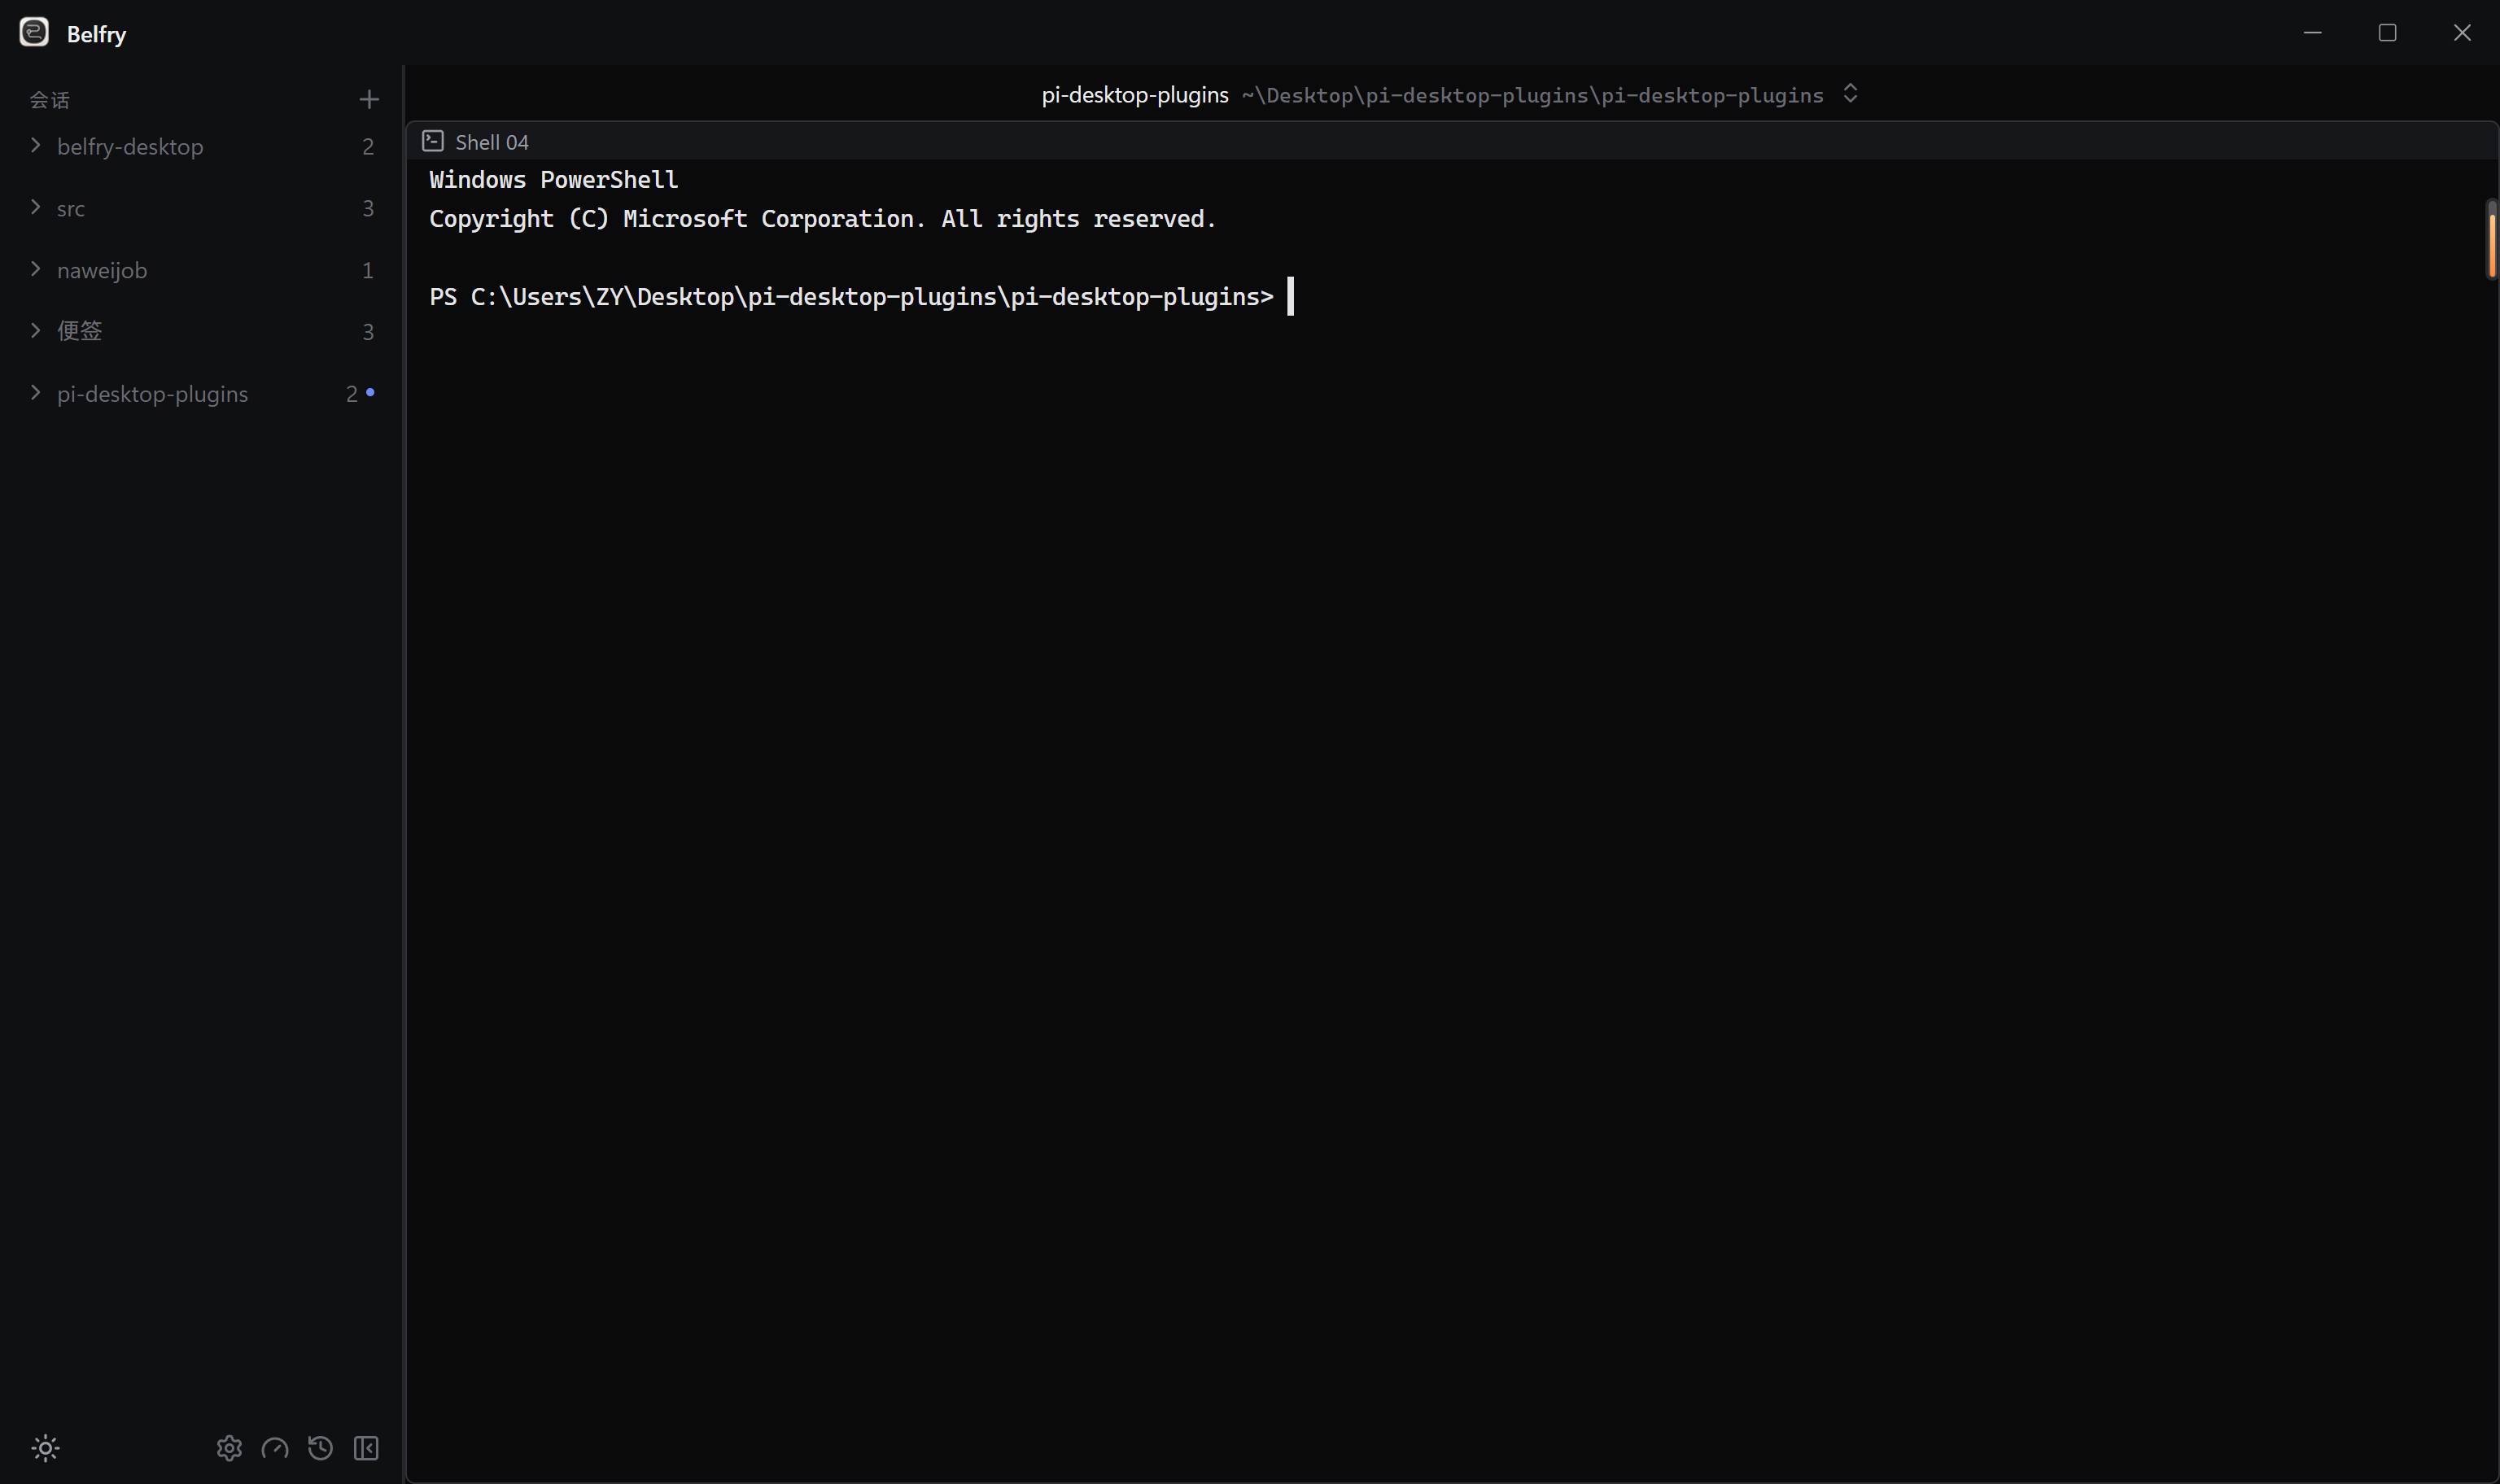
Task: Open settings via the gear icon
Action: point(229,1448)
